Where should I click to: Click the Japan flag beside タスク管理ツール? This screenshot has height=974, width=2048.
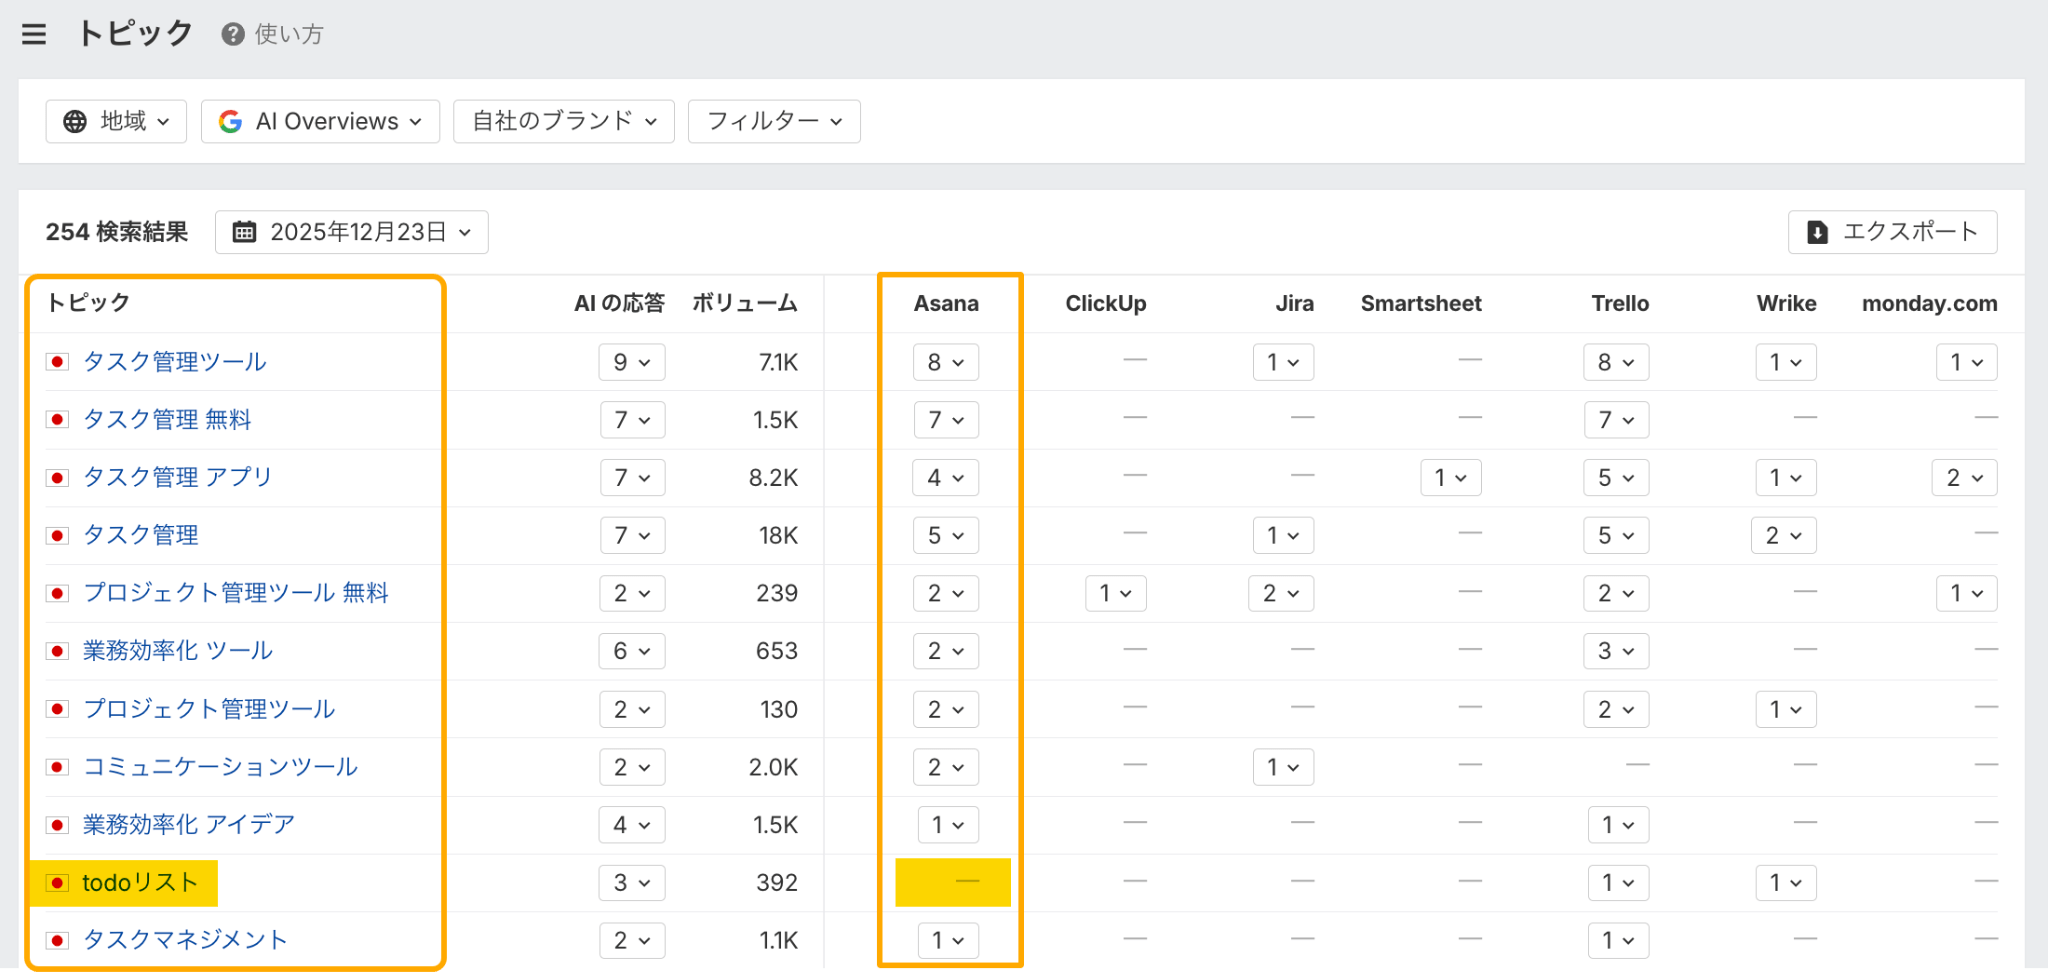[x=58, y=362]
